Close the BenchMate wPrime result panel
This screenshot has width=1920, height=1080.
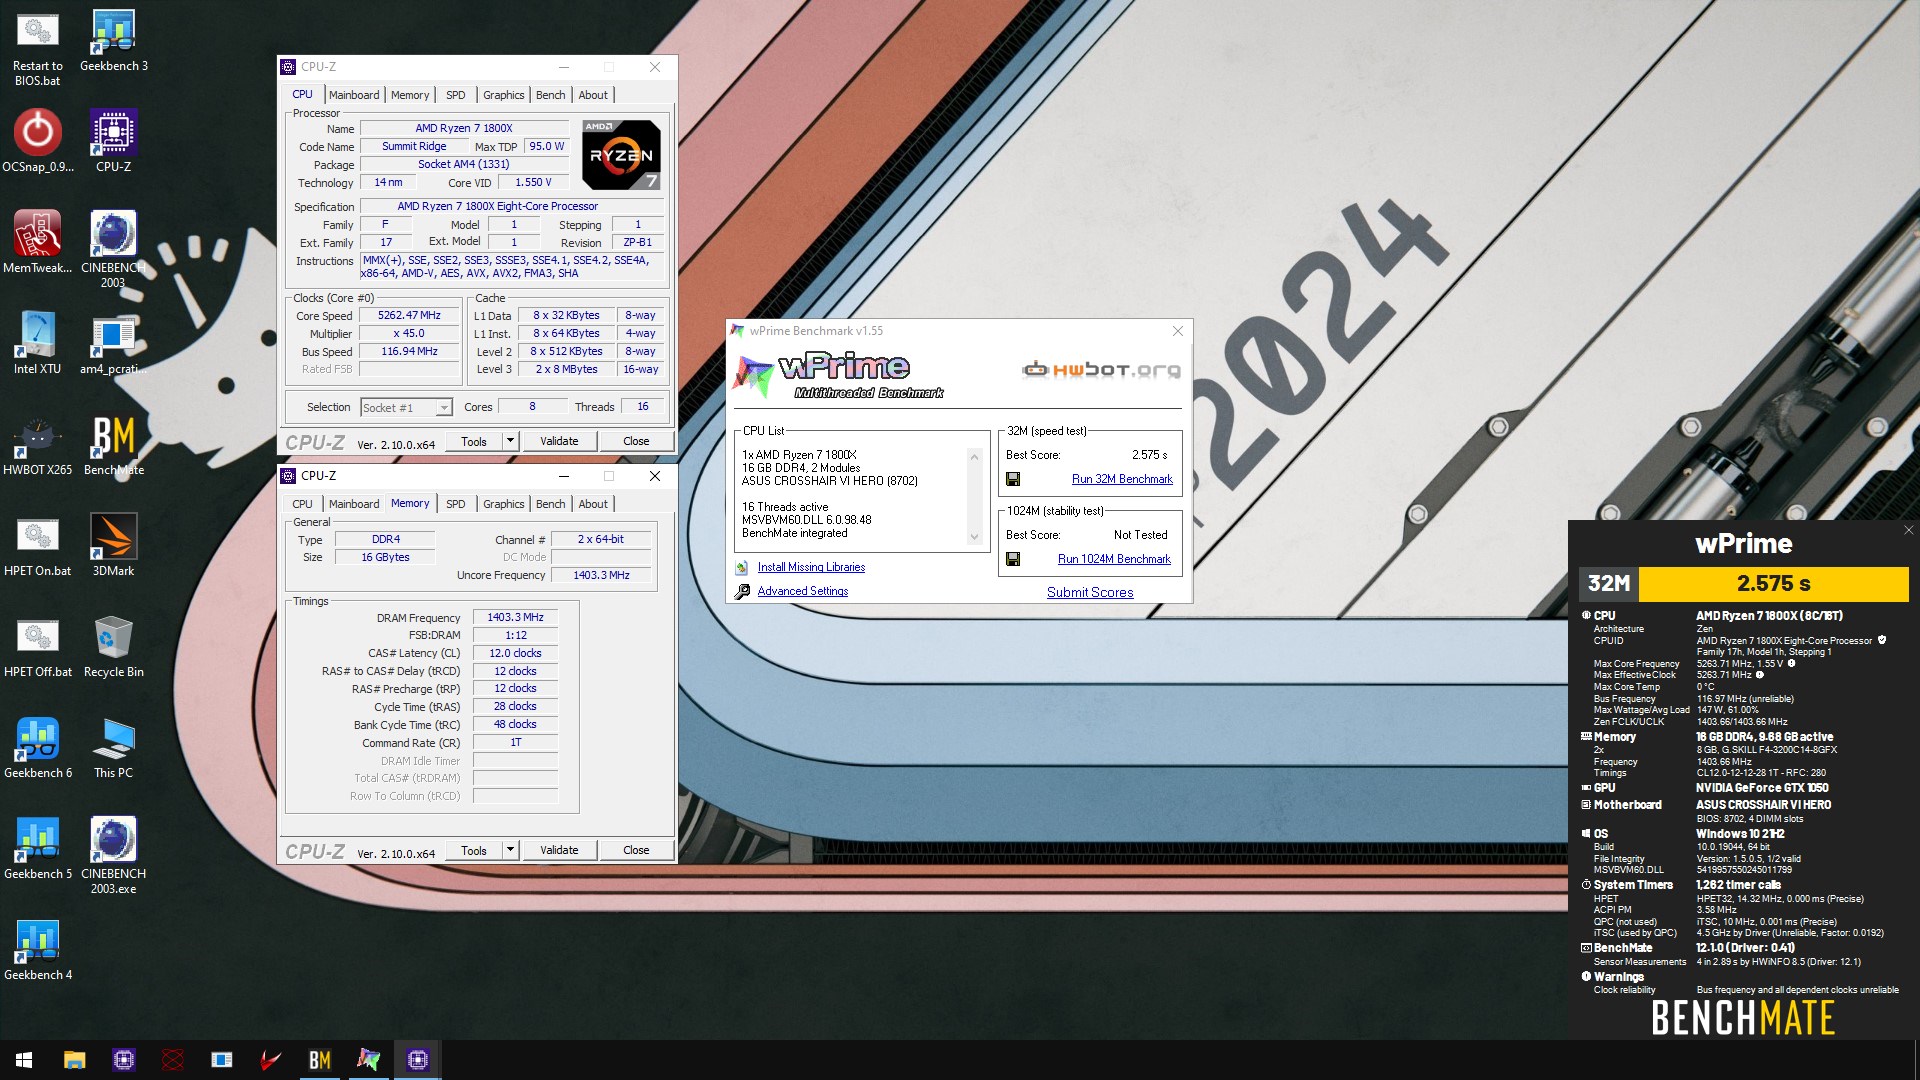[x=1908, y=530]
